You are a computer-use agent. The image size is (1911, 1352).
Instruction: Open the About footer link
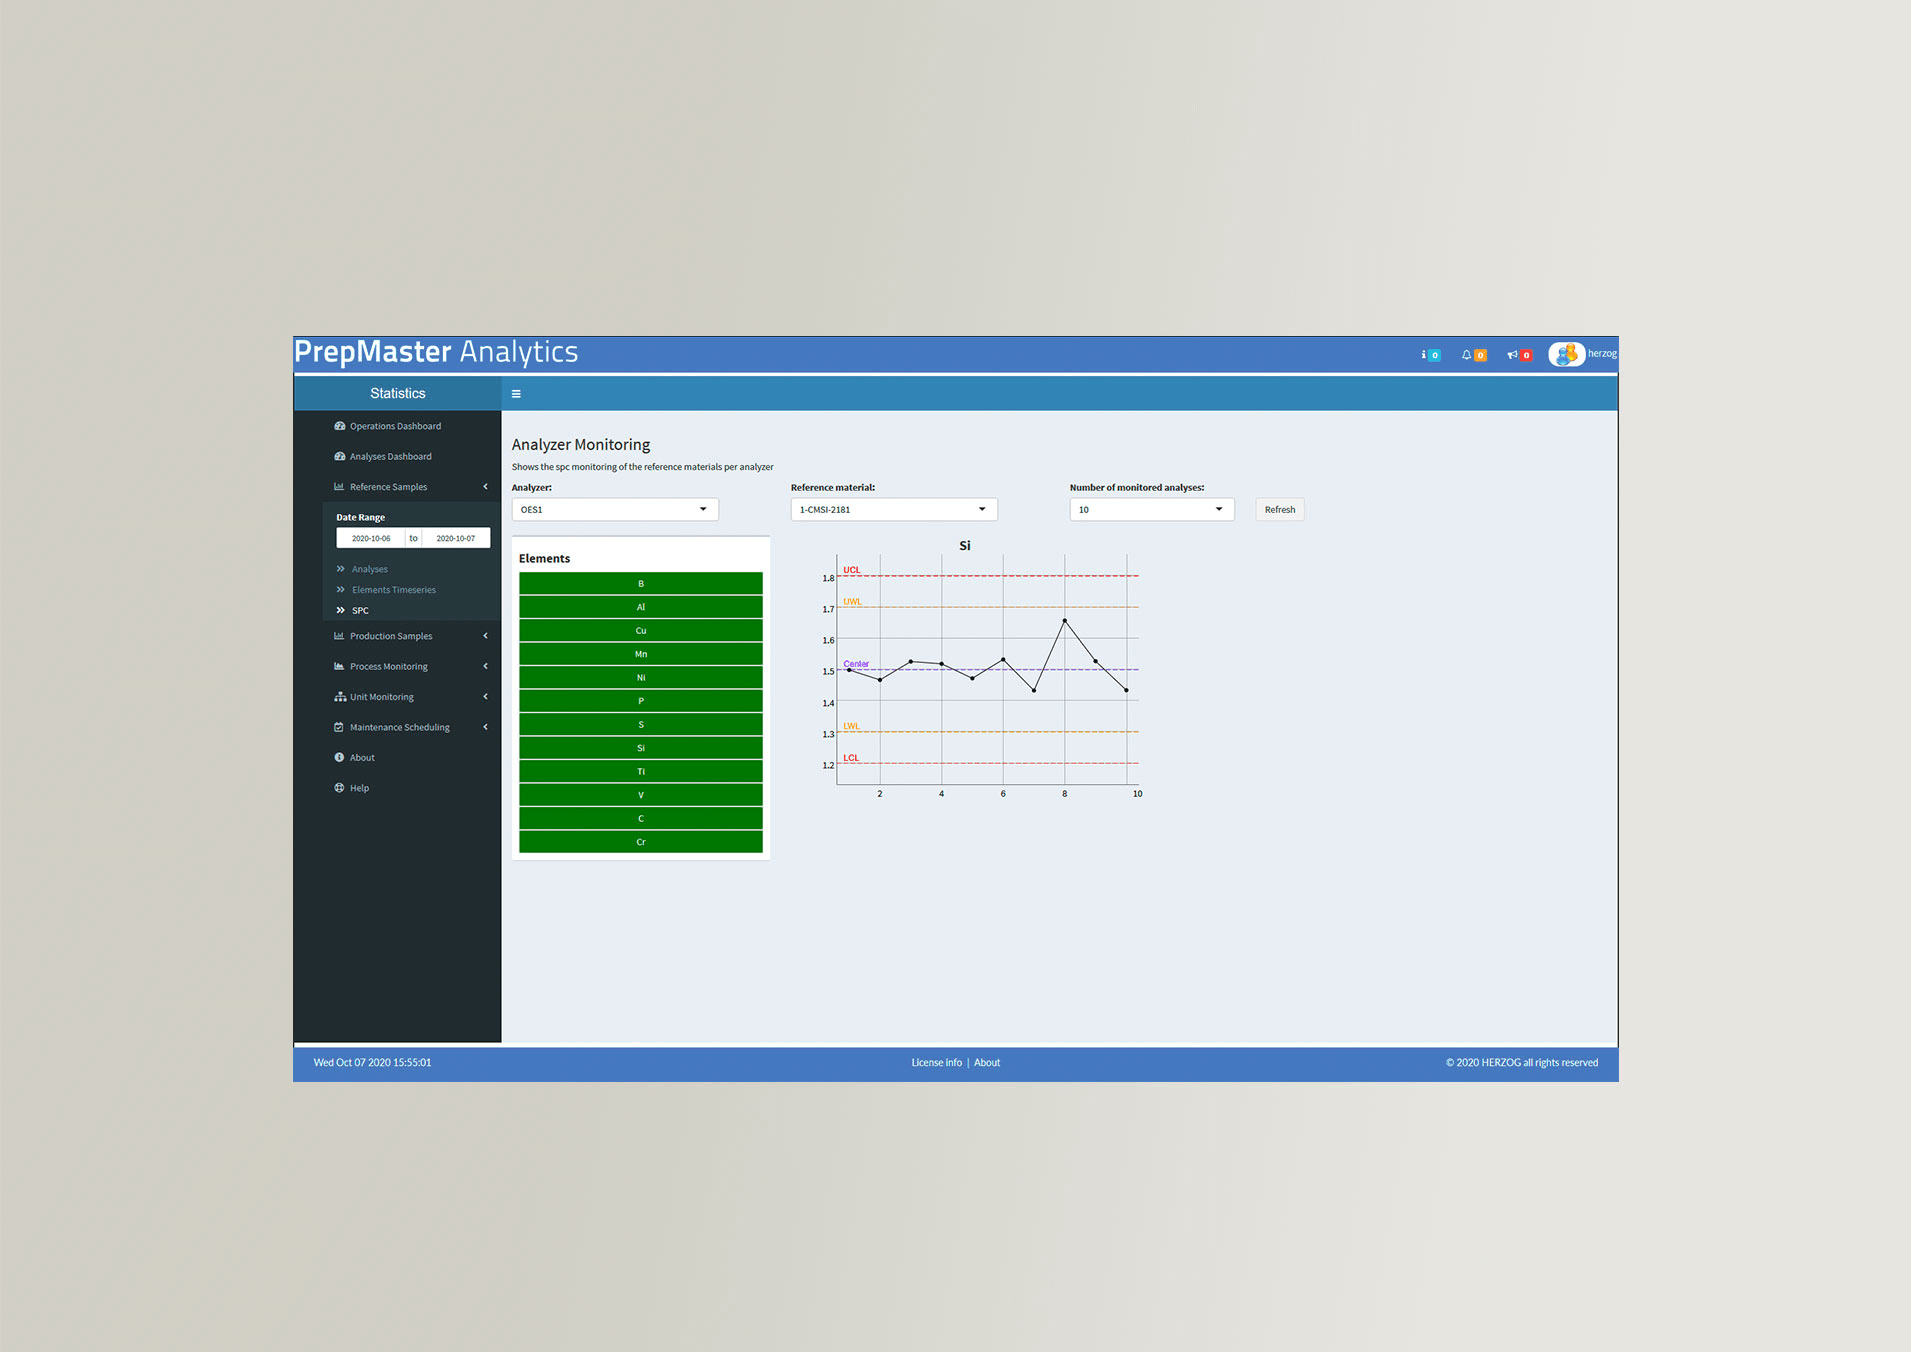tap(987, 1063)
